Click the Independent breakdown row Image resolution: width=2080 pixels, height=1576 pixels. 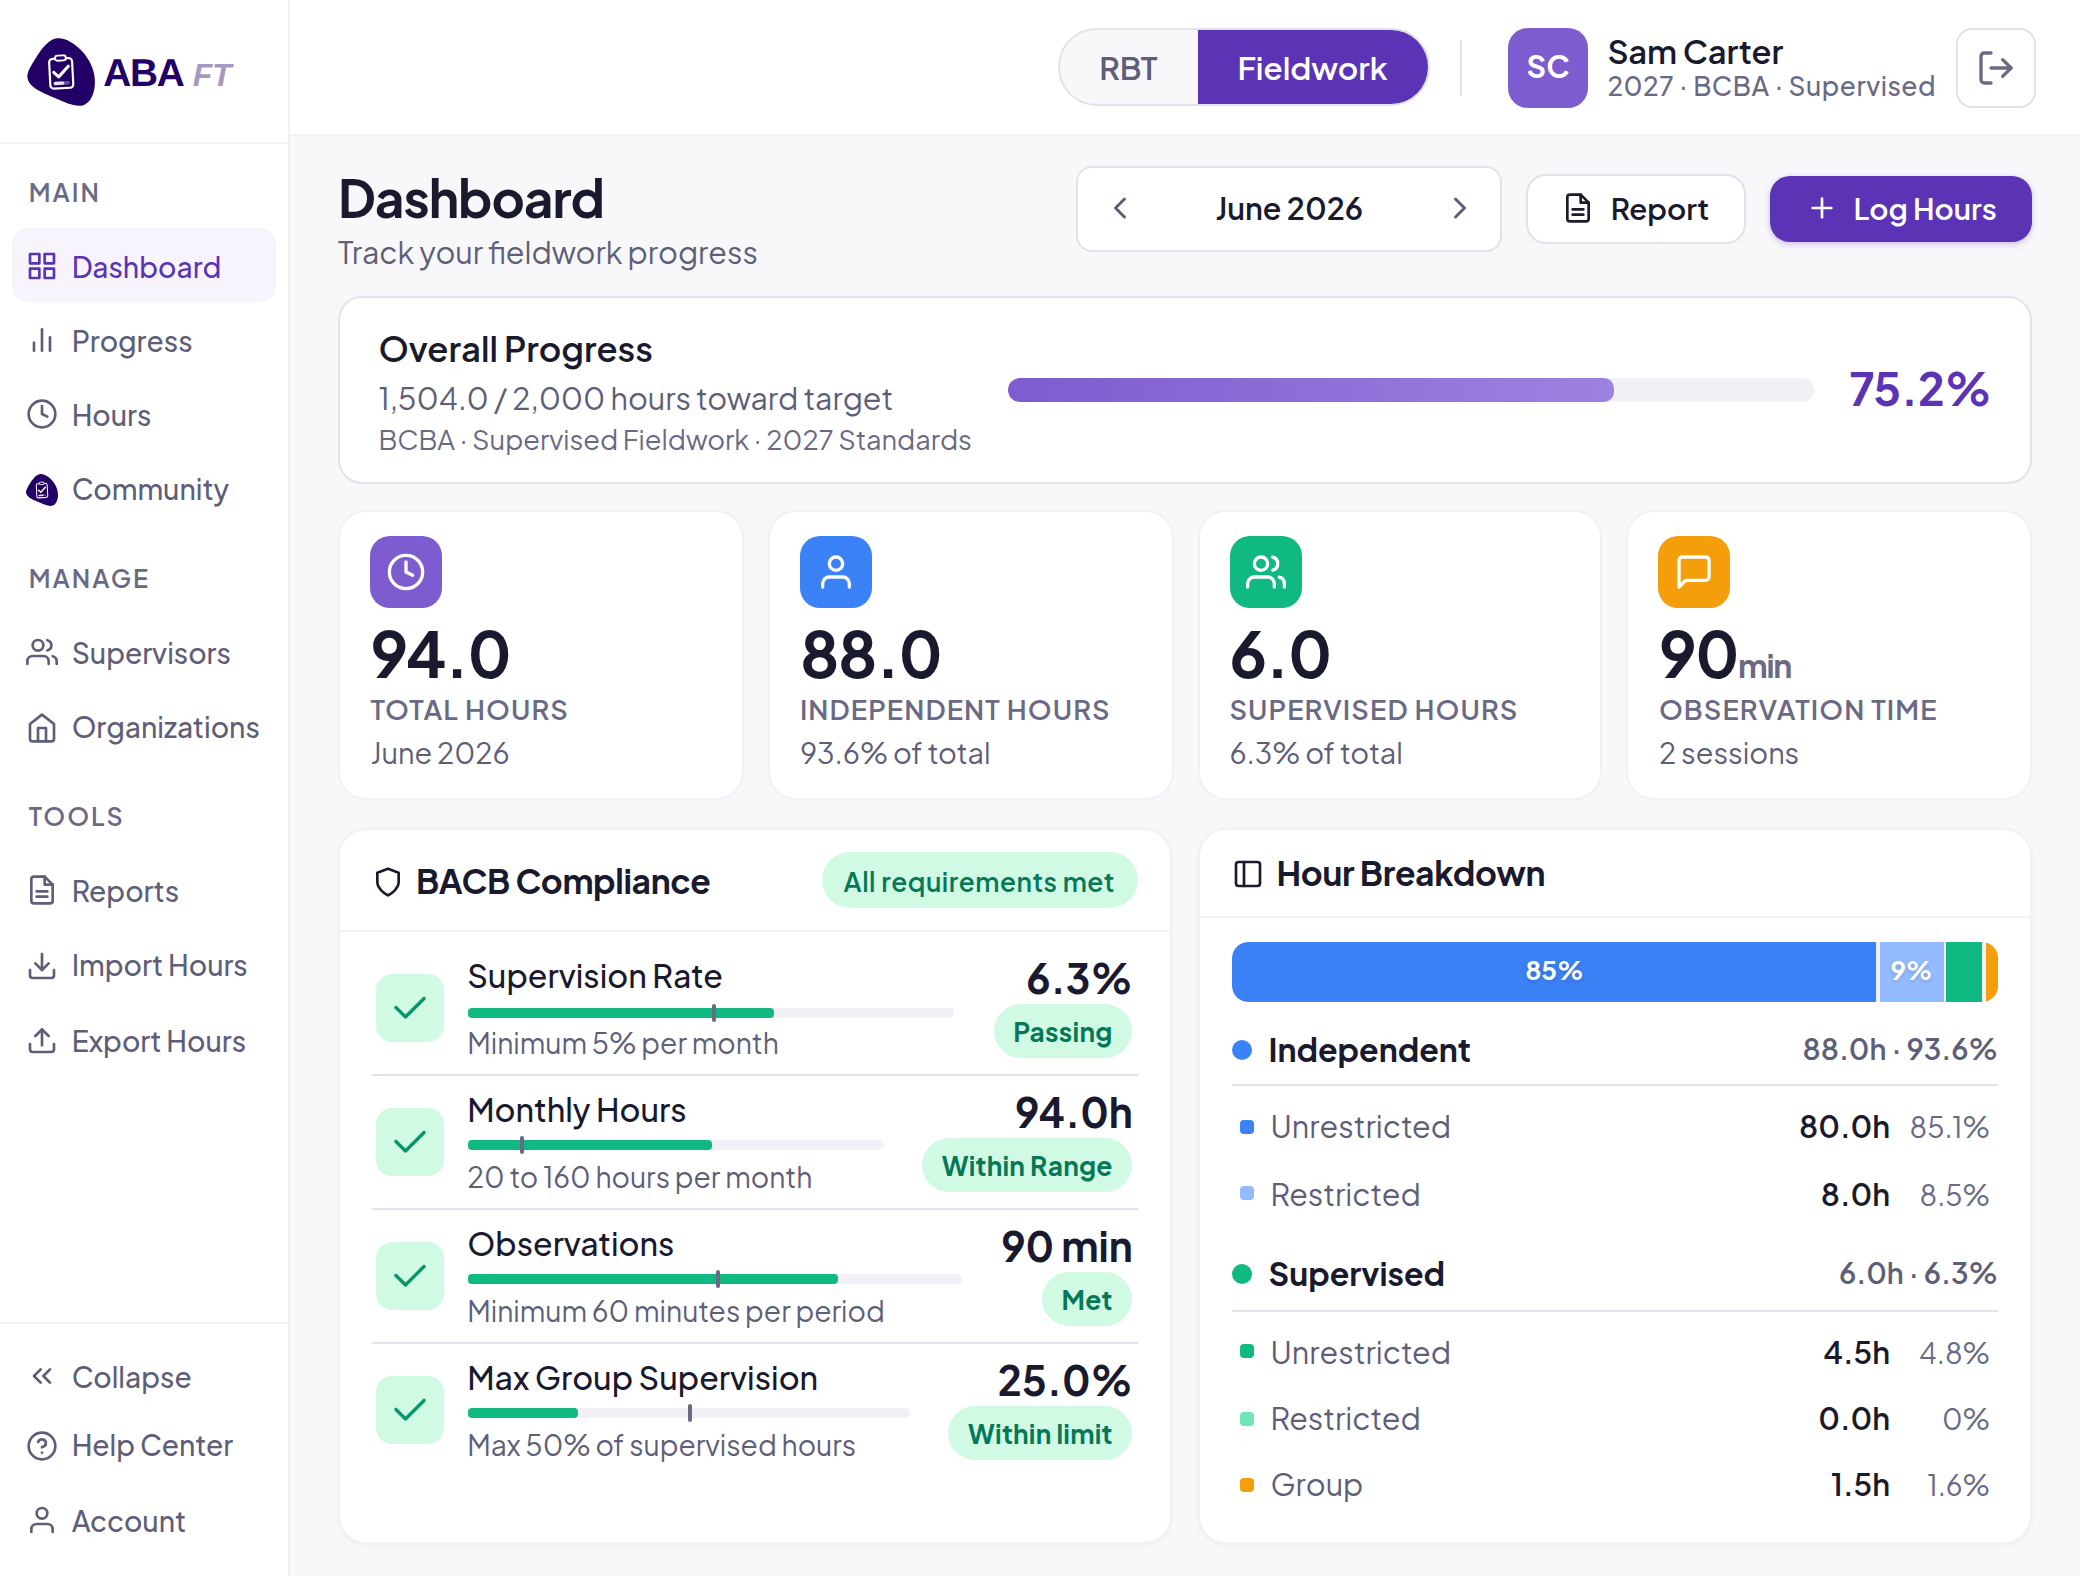tap(1614, 1050)
